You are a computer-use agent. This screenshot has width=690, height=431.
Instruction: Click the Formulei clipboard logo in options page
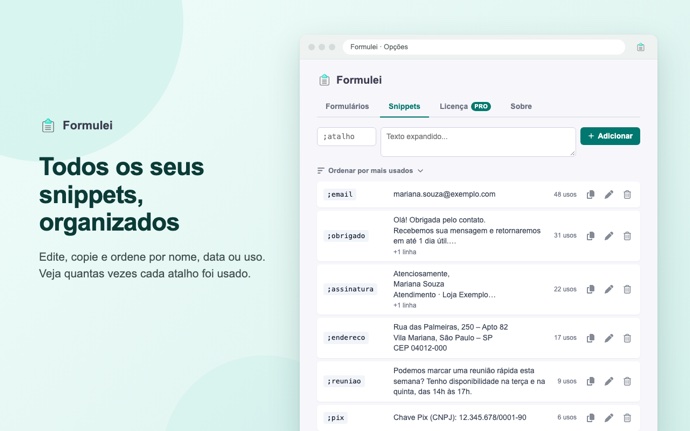(324, 80)
